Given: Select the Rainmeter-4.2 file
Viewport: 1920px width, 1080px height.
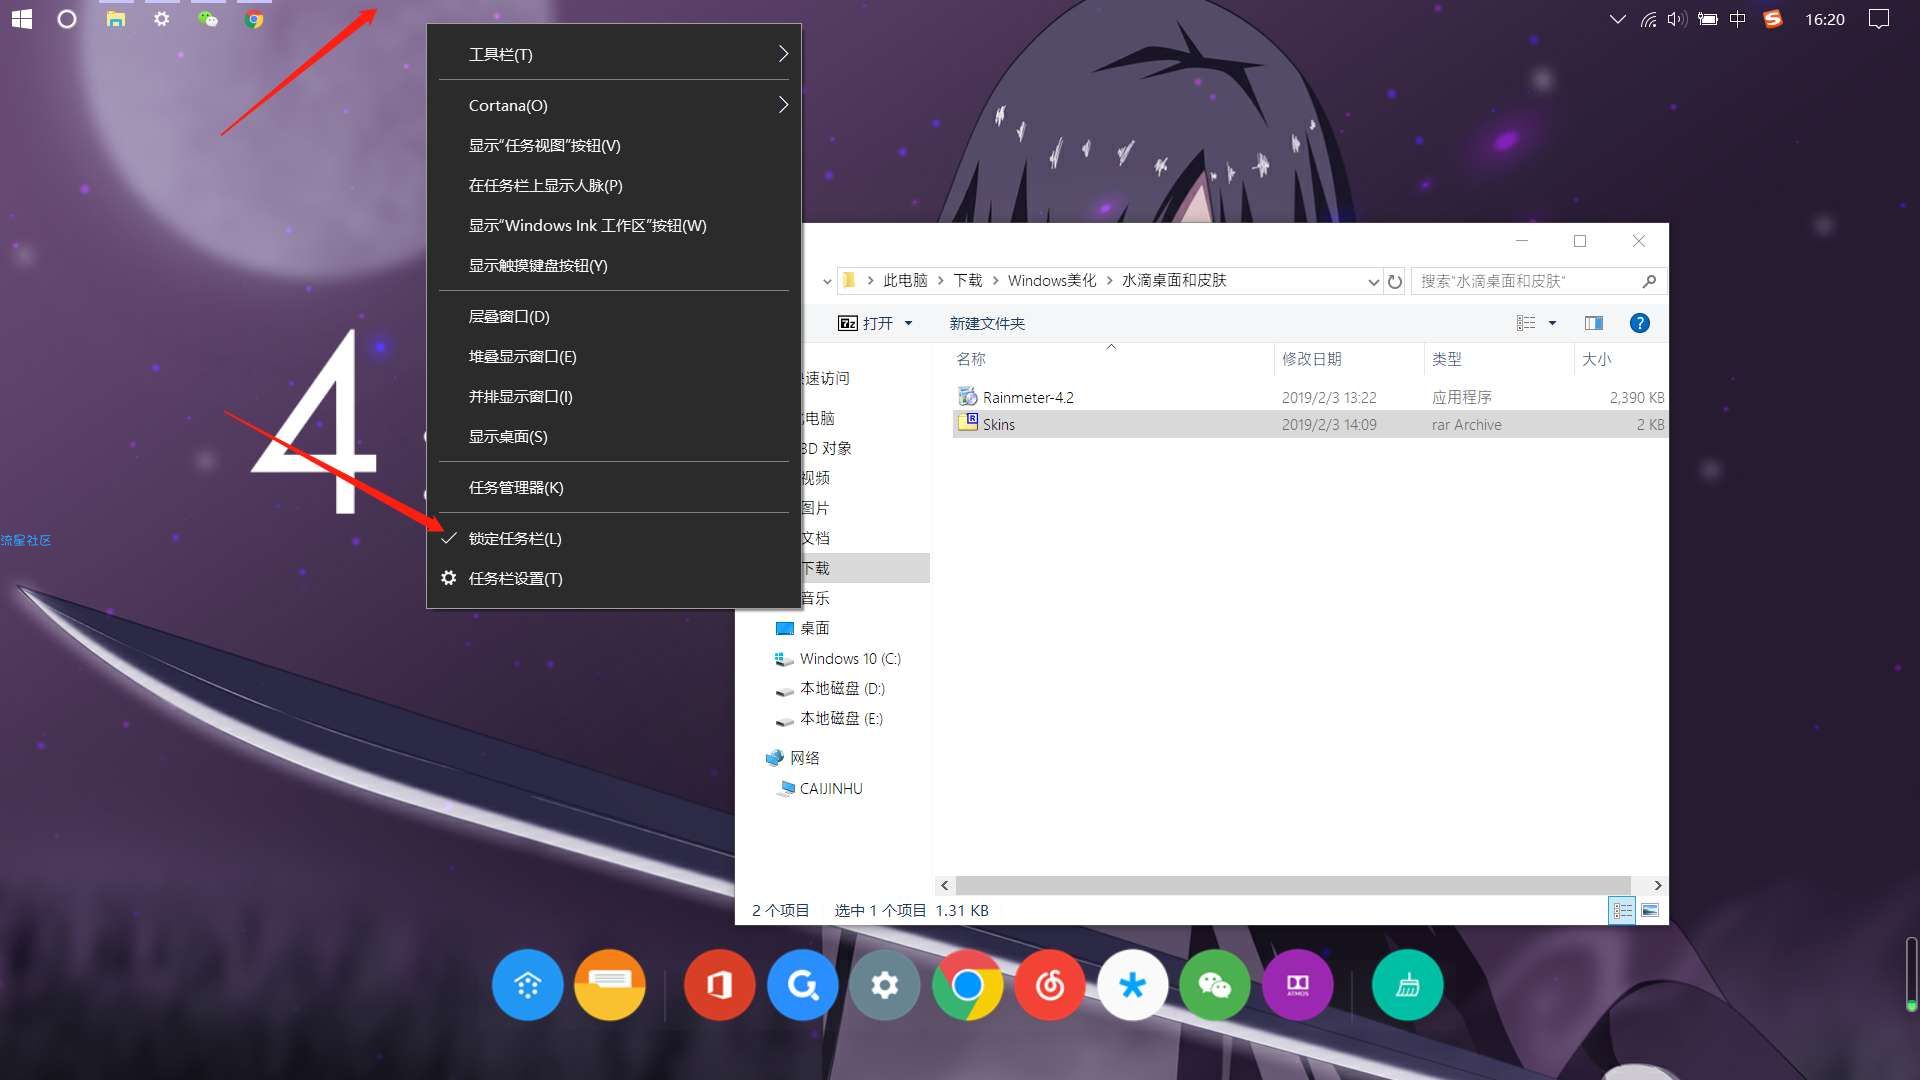Looking at the screenshot, I should [x=1028, y=397].
